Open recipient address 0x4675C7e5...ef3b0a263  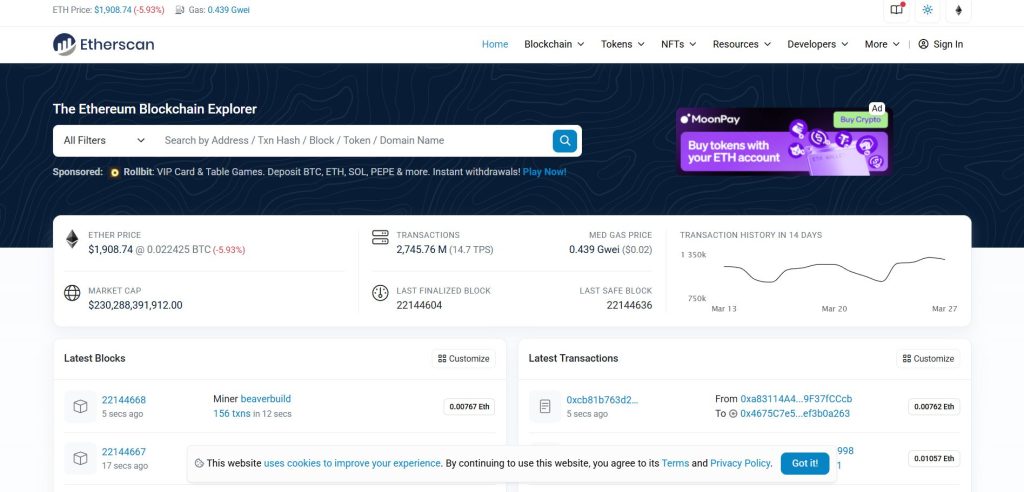(x=795, y=414)
